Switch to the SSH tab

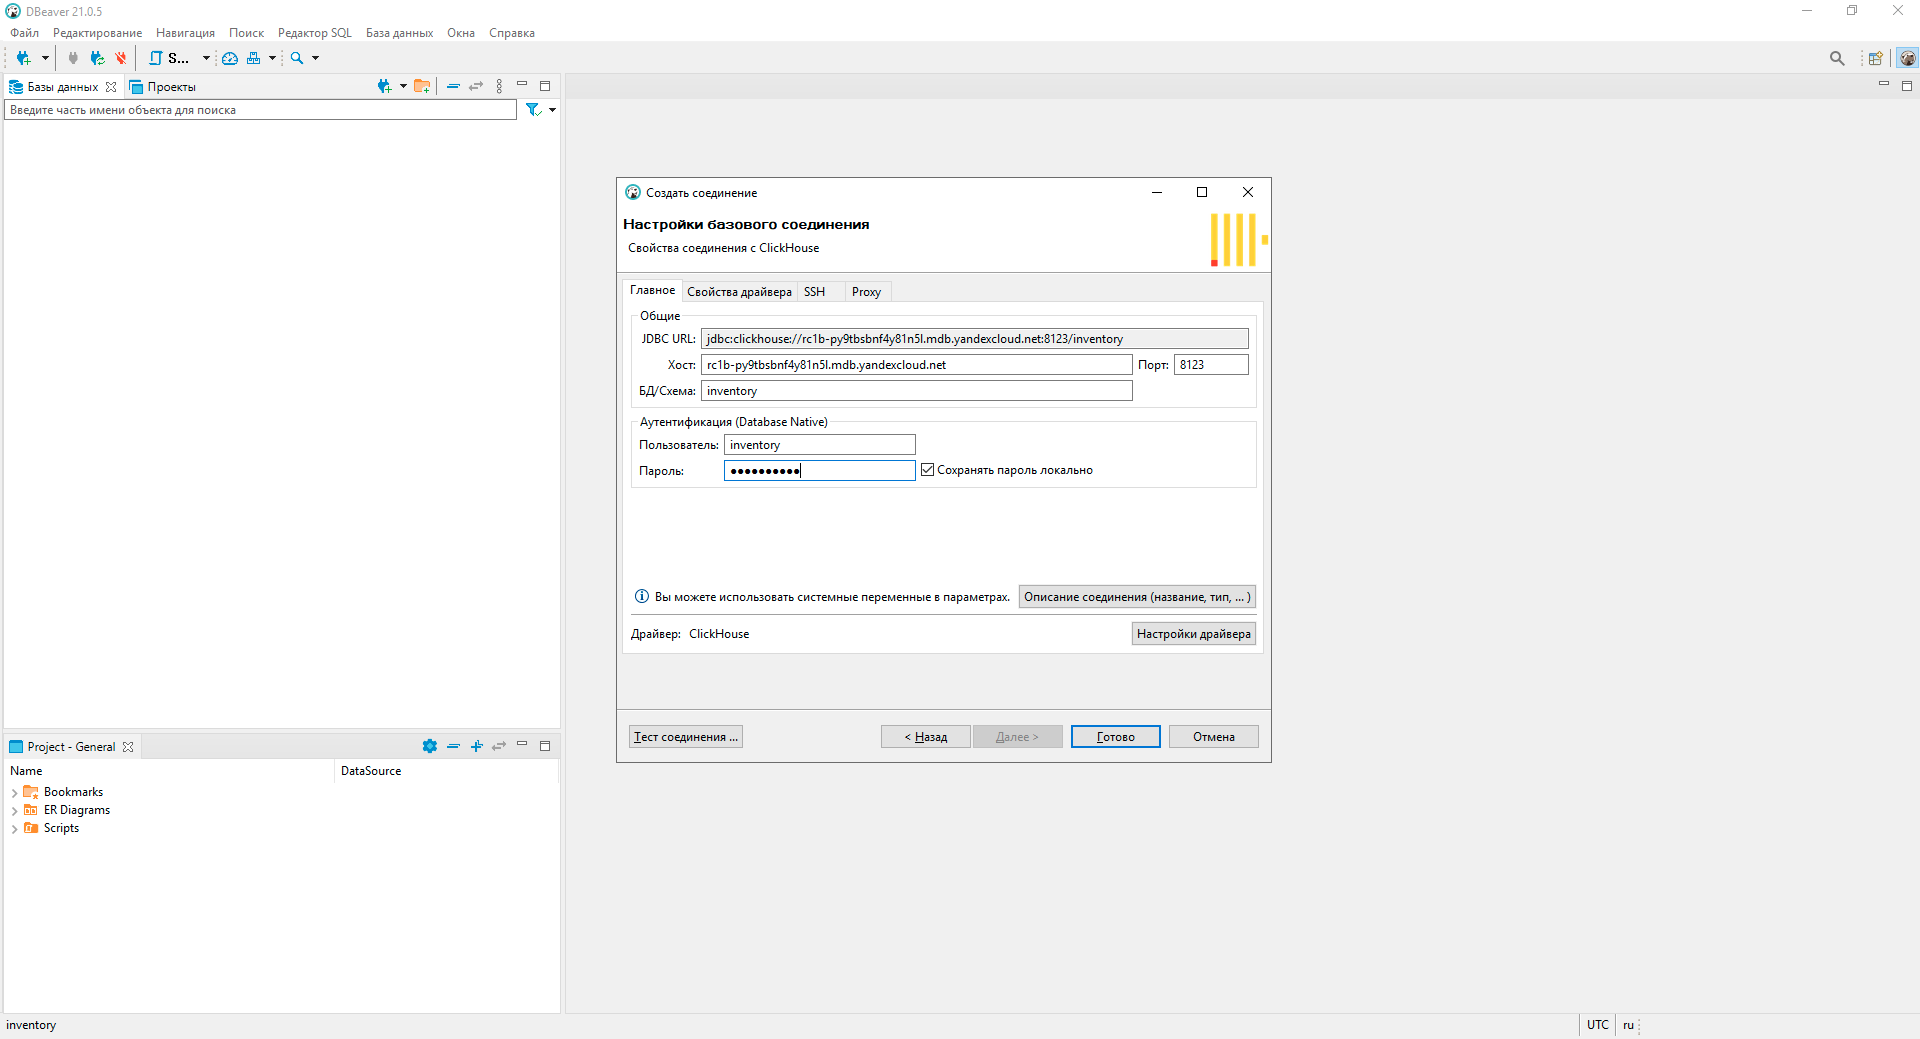point(814,292)
